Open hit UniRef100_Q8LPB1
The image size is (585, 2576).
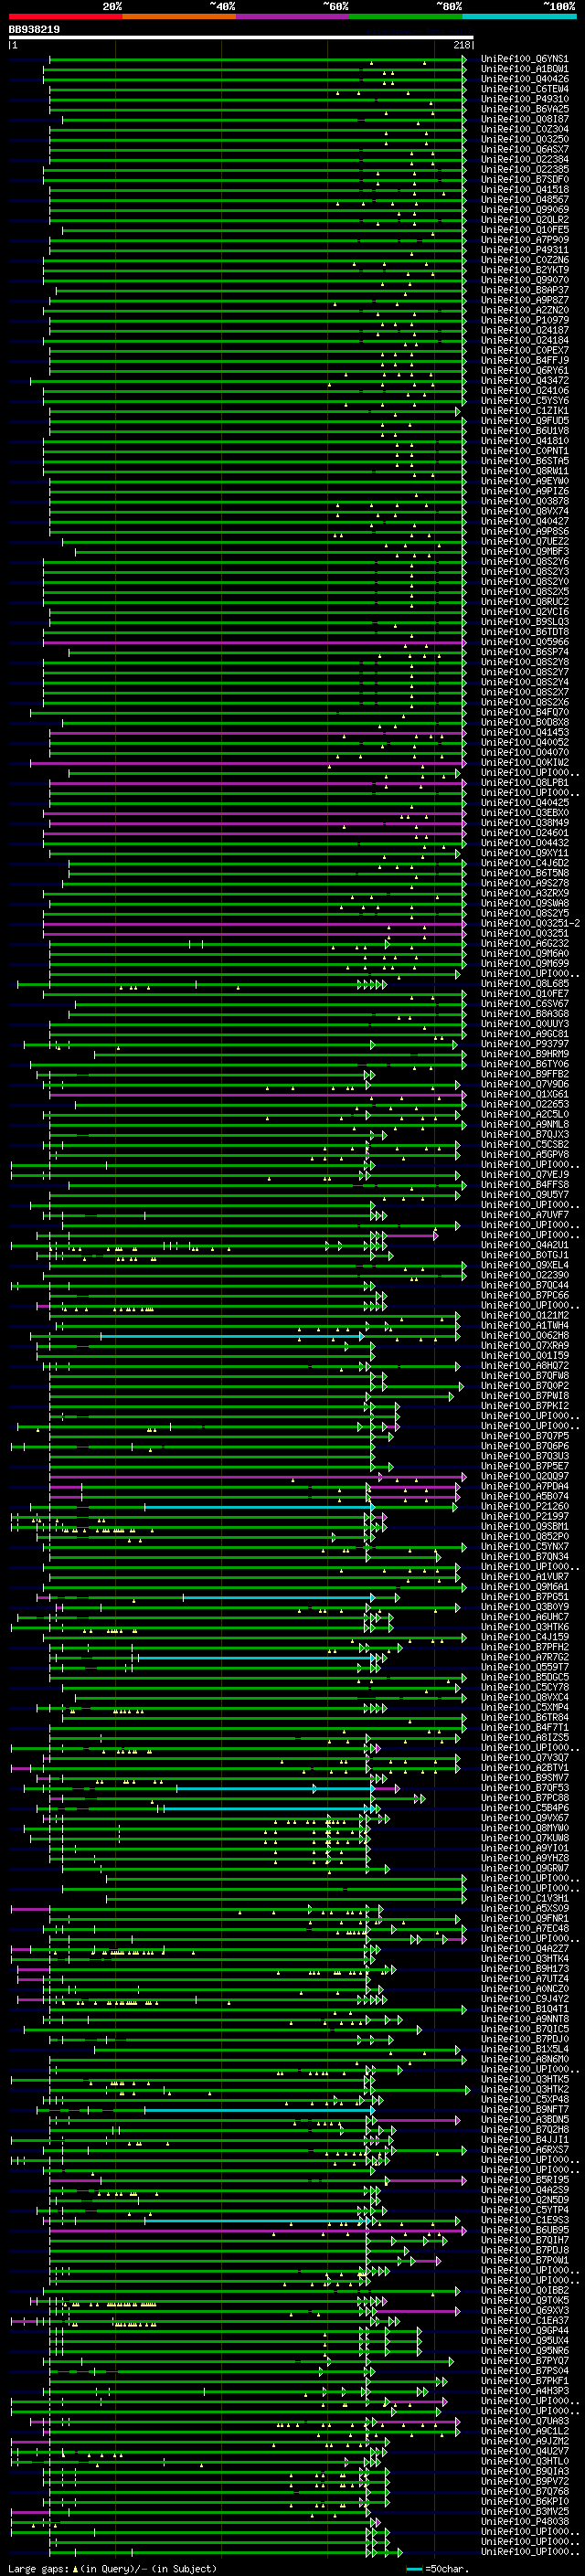click(x=524, y=783)
